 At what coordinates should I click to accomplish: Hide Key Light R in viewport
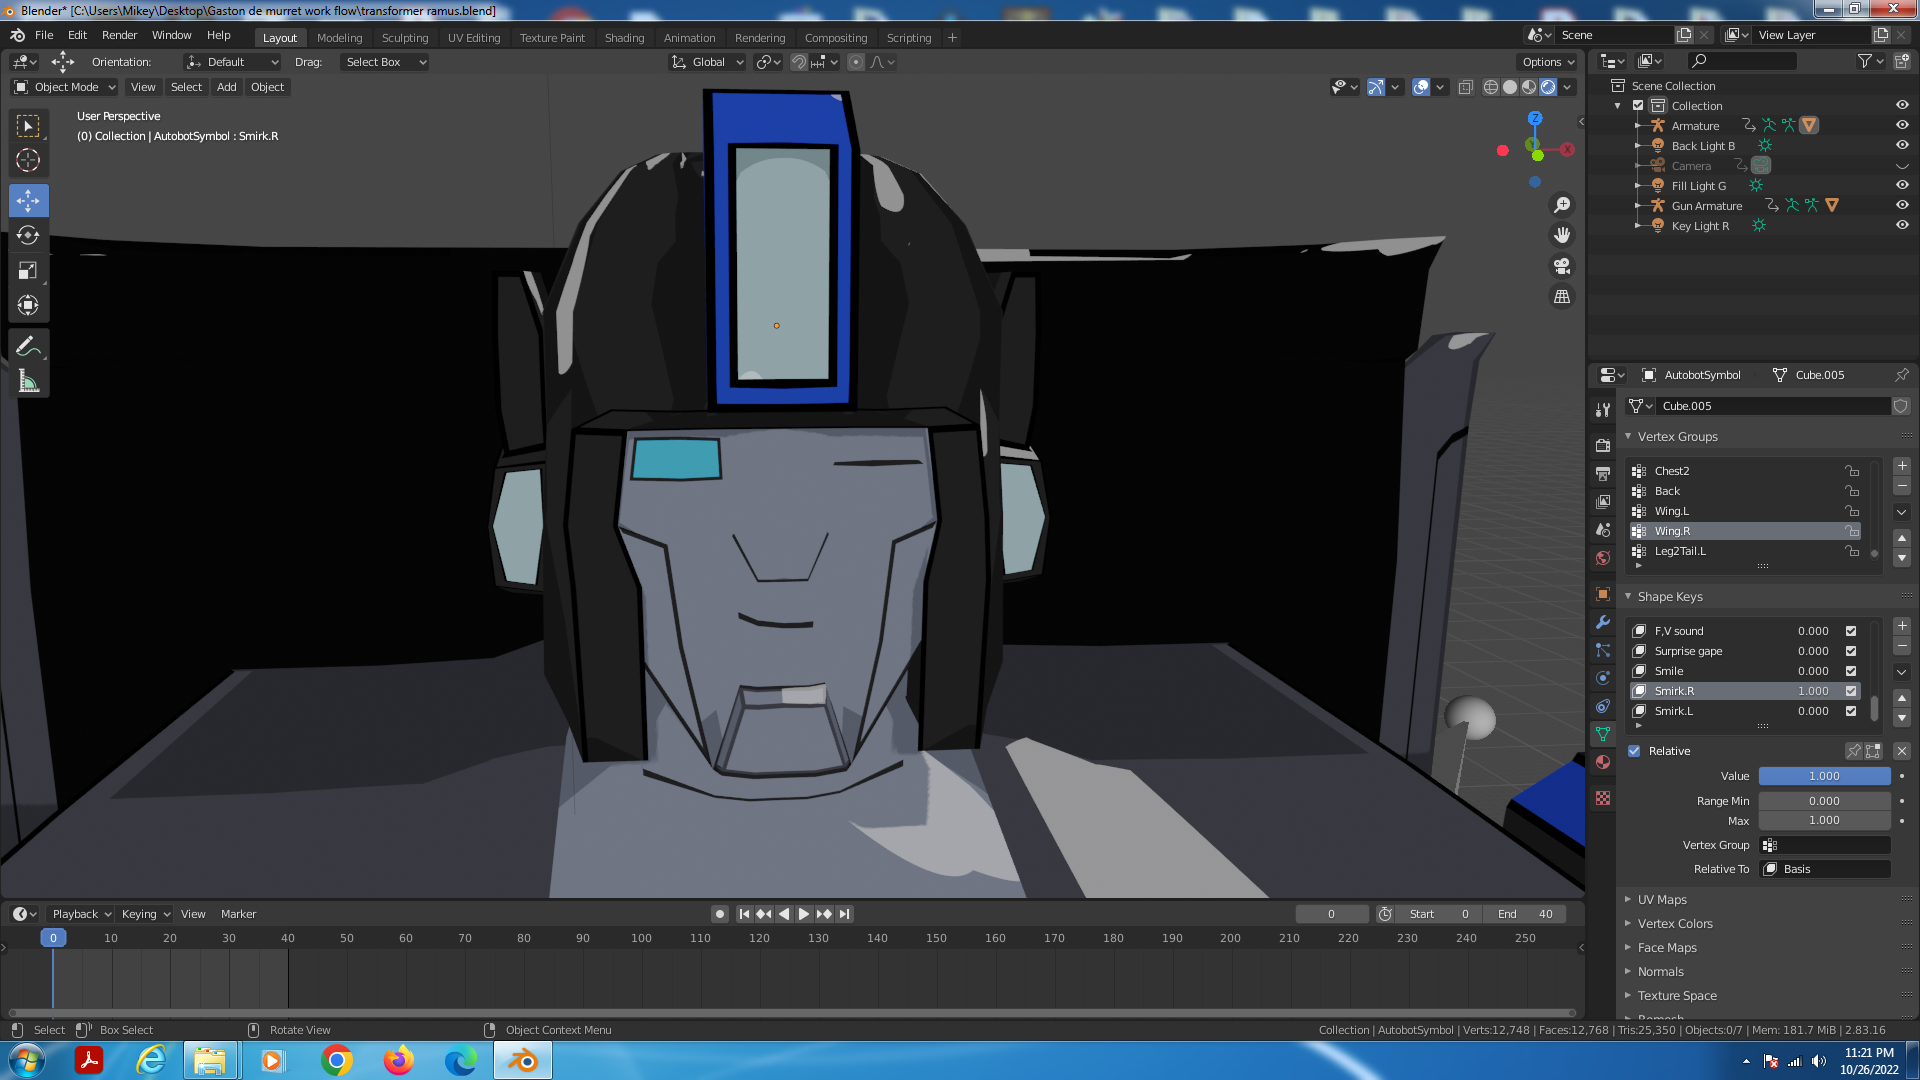(1902, 225)
